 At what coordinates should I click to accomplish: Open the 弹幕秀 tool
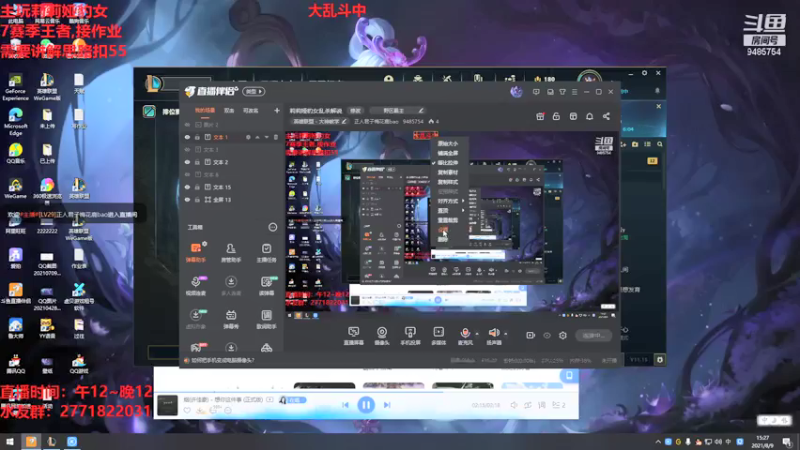coord(231,319)
